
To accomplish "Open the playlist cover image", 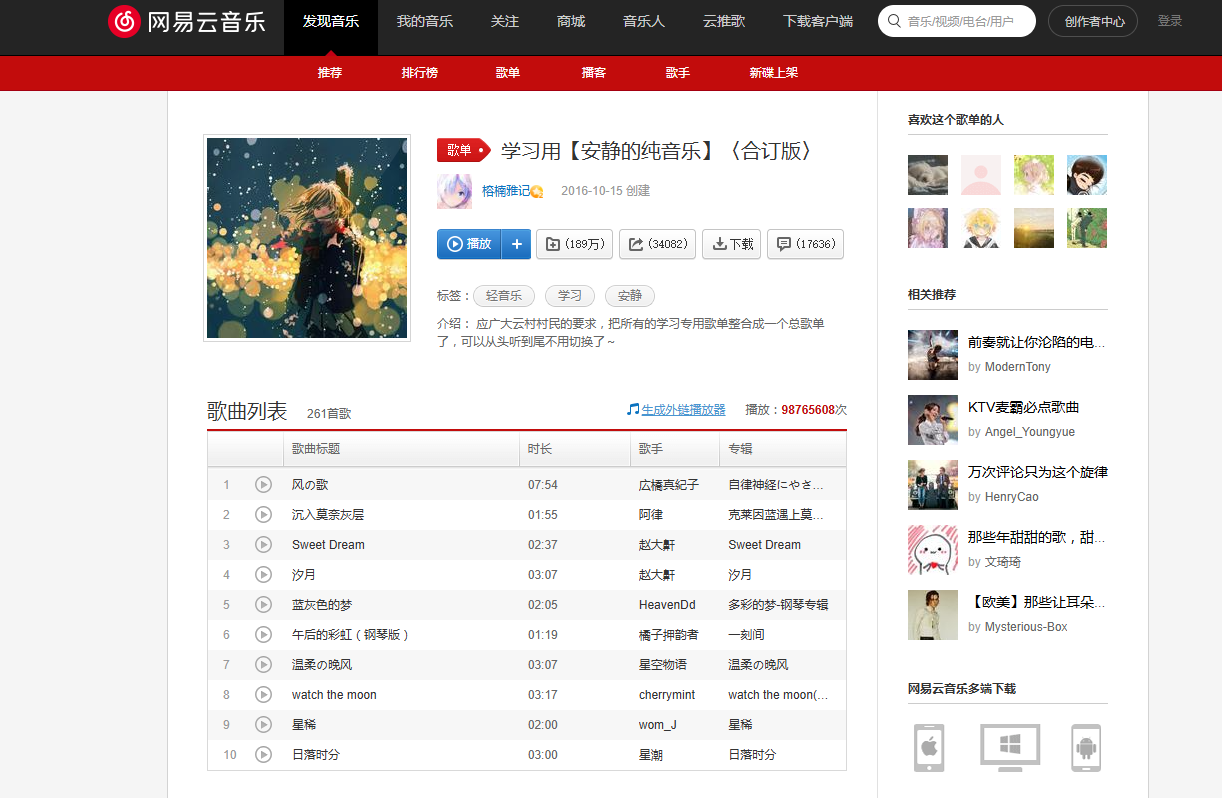I will [307, 238].
